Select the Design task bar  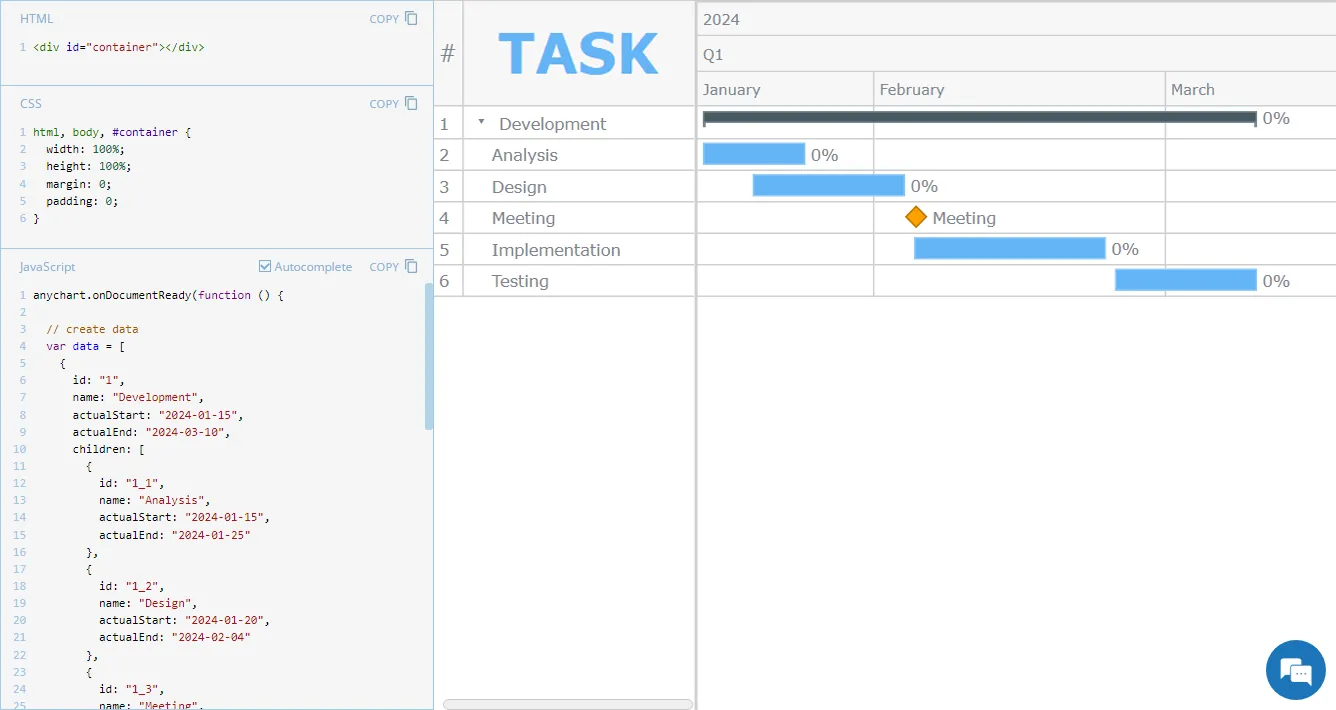point(828,186)
